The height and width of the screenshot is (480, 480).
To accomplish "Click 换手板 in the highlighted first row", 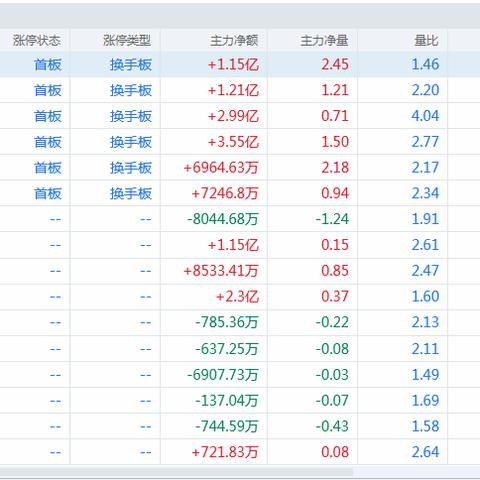I will pyautogui.click(x=131, y=65).
